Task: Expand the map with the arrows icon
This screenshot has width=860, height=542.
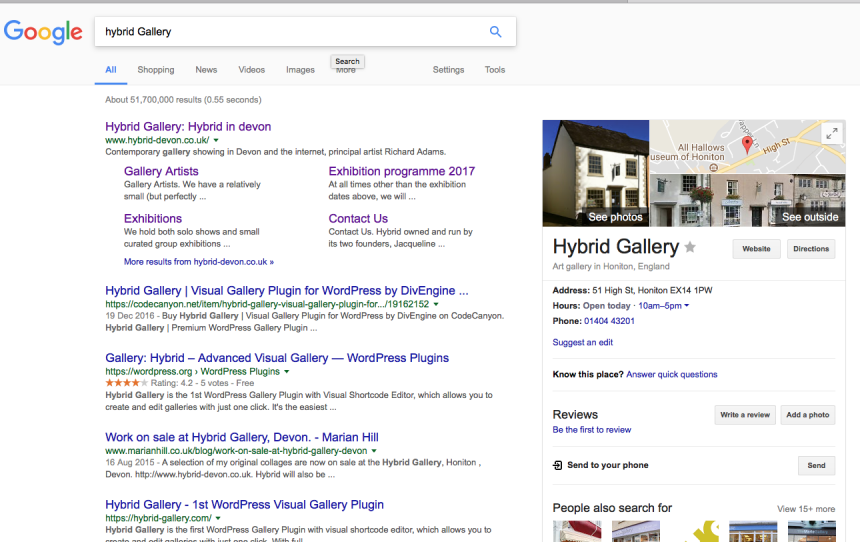Action: pyautogui.click(x=832, y=133)
